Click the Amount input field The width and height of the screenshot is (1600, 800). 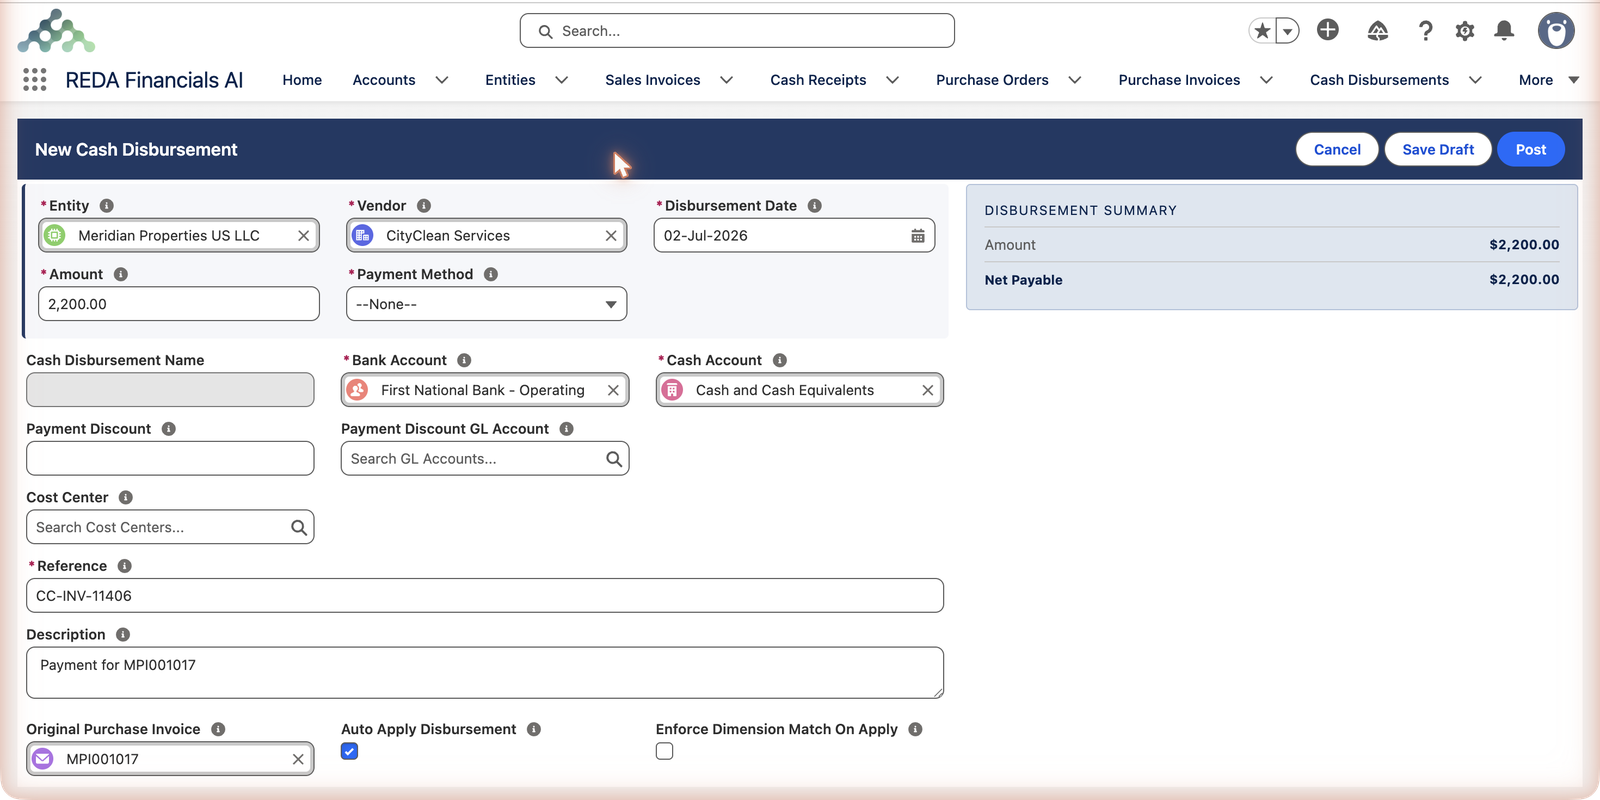pyautogui.click(x=179, y=304)
